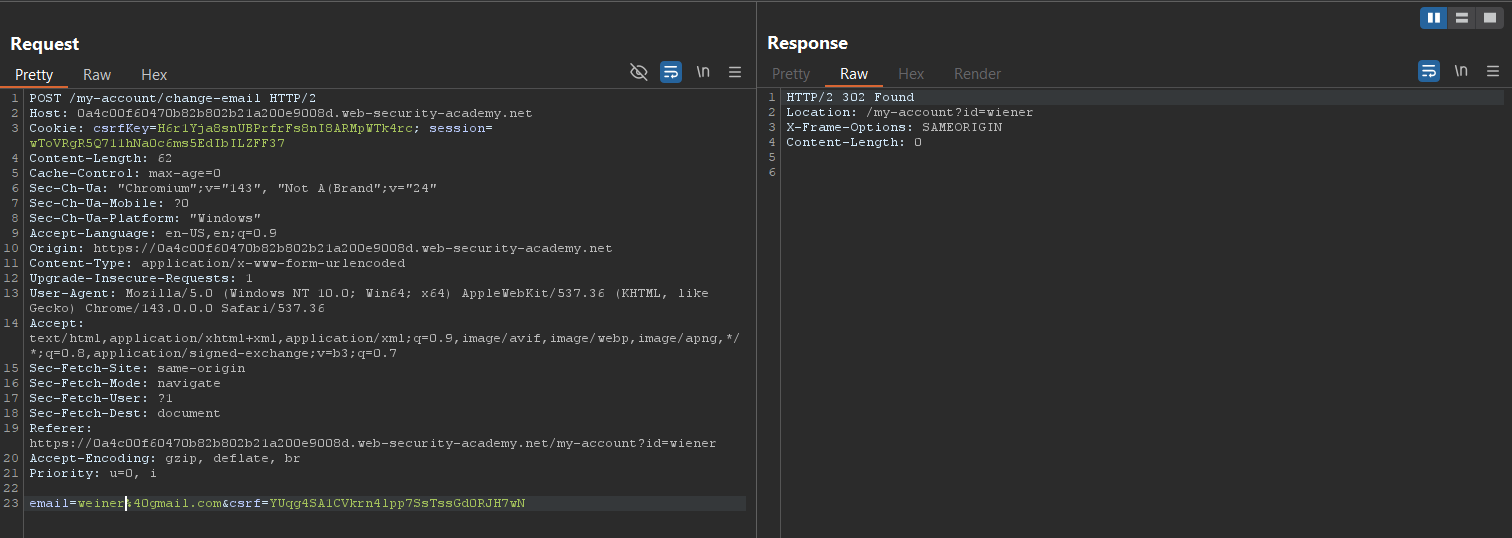Click the Accept-Encoding: gzip, deflate, br header
This screenshot has height=538, width=1512.
(165, 458)
